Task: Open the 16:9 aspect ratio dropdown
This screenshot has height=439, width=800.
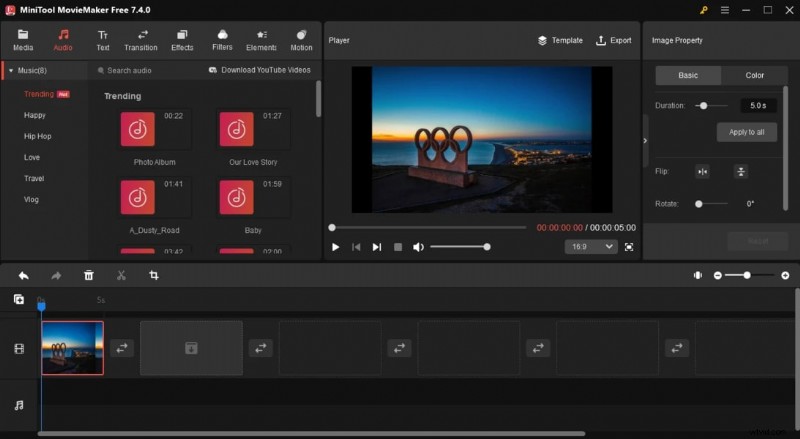Action: pyautogui.click(x=591, y=247)
